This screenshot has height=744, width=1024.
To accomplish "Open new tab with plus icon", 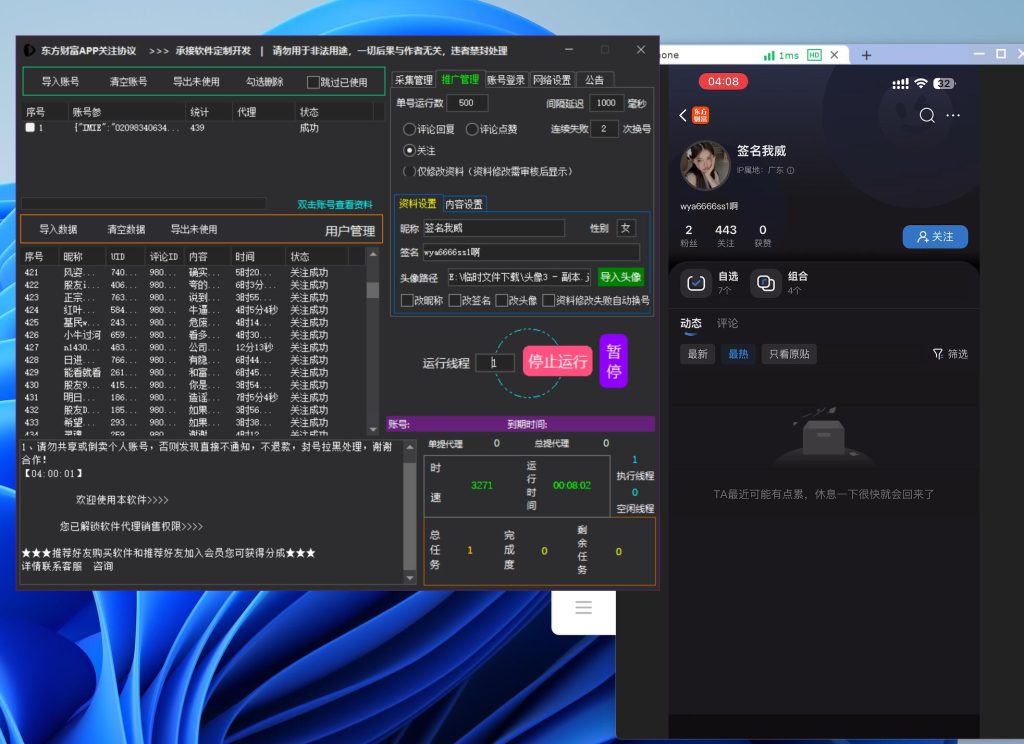I will (866, 55).
